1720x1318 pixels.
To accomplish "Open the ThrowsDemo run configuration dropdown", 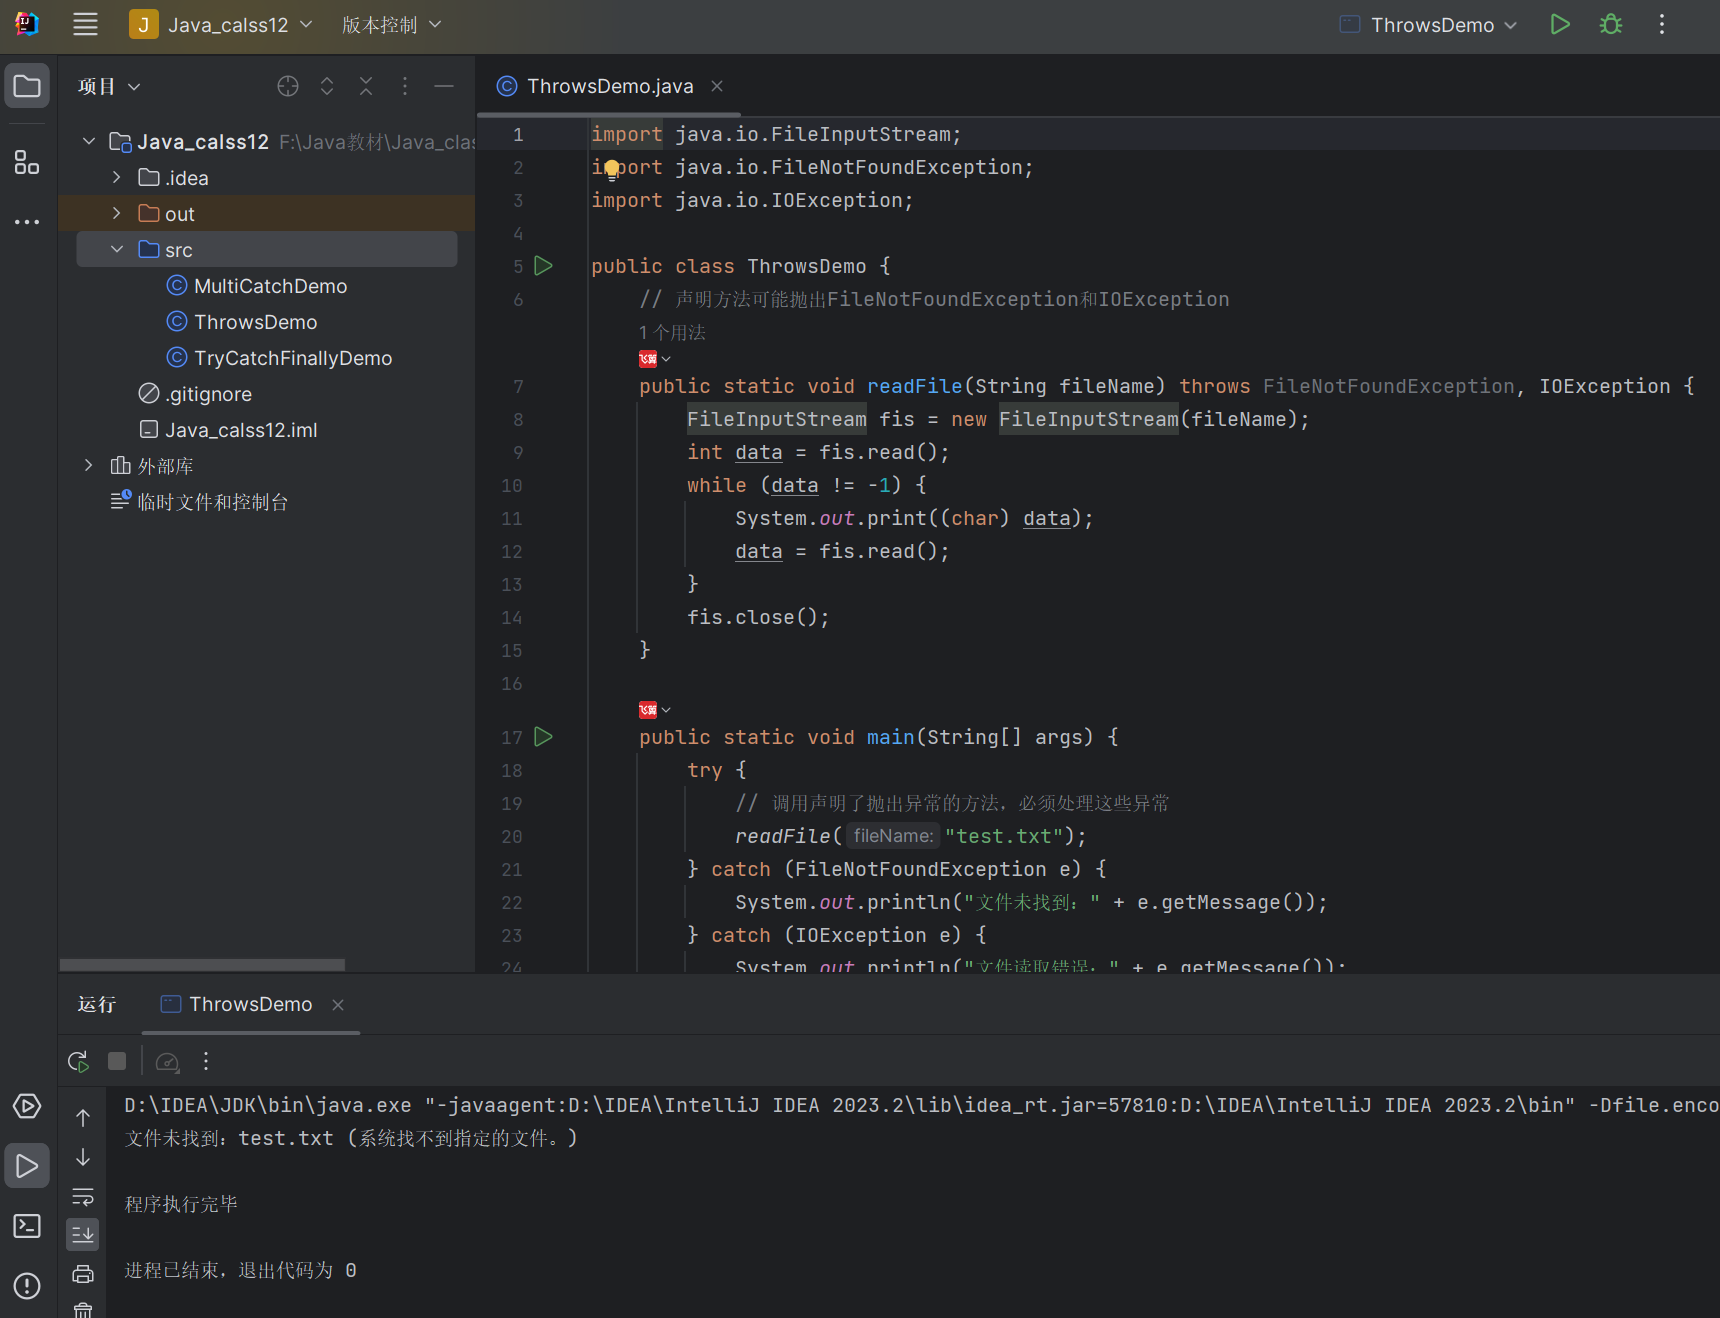I will (1430, 25).
